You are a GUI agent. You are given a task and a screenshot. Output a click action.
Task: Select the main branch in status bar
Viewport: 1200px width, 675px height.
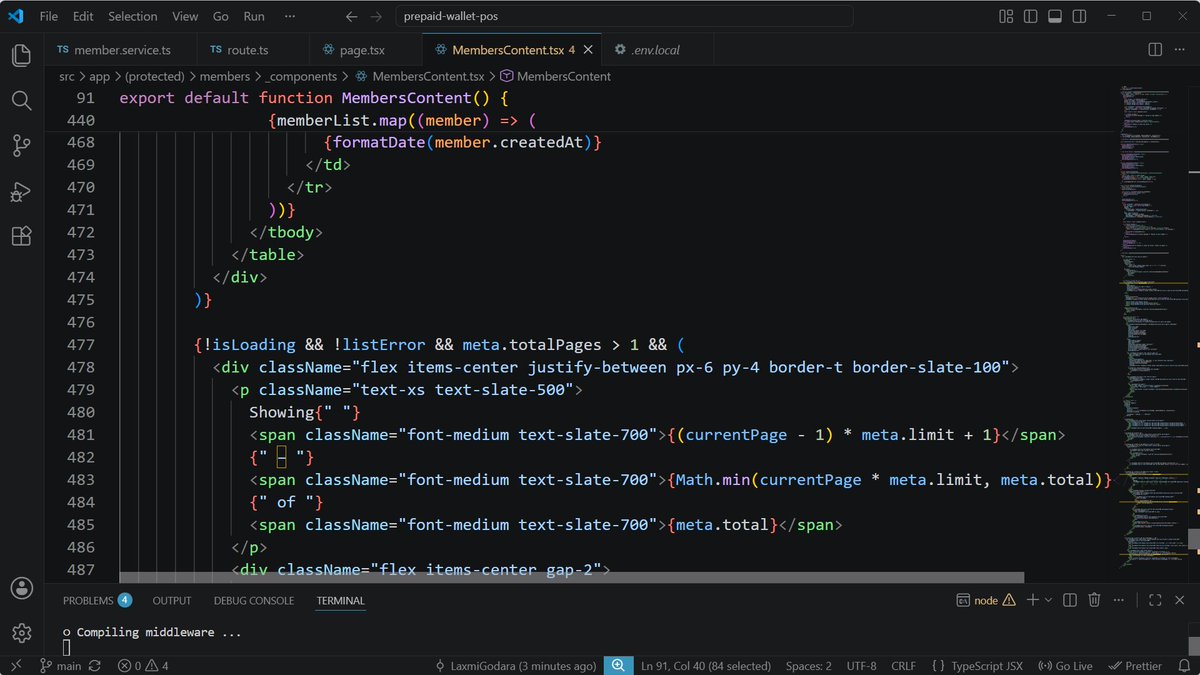pyautogui.click(x=60, y=666)
